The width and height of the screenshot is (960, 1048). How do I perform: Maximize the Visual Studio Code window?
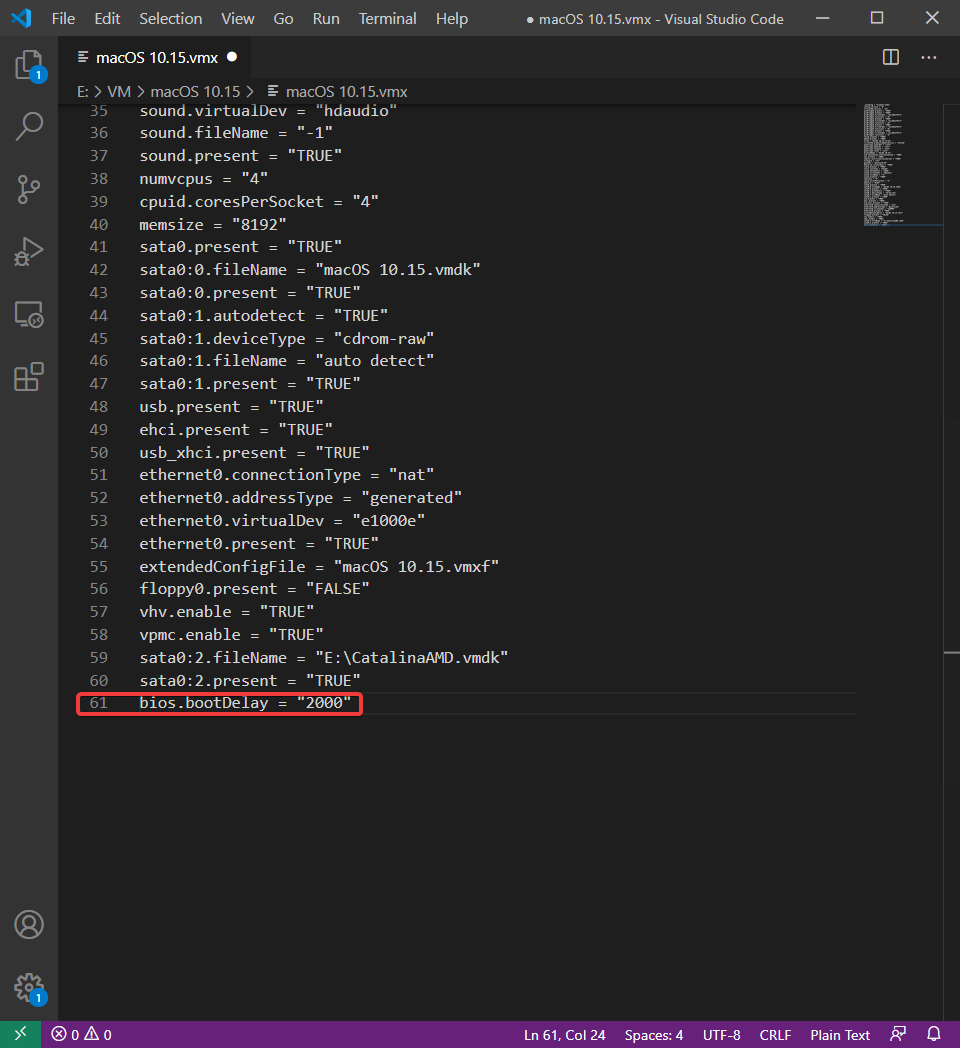tap(876, 18)
